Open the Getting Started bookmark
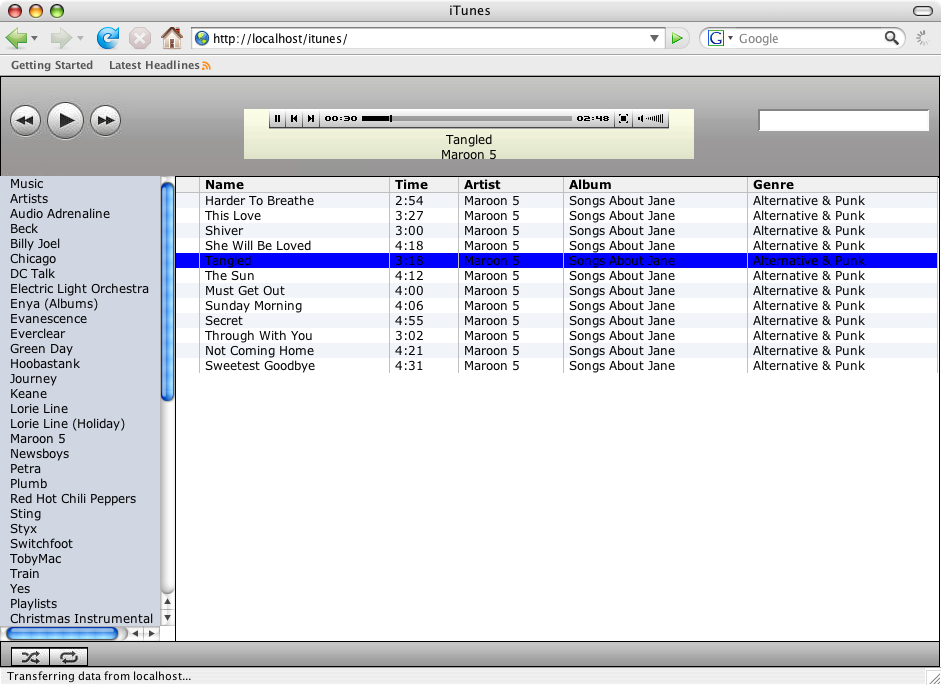Screen dimensions: 941x685 [52, 65]
